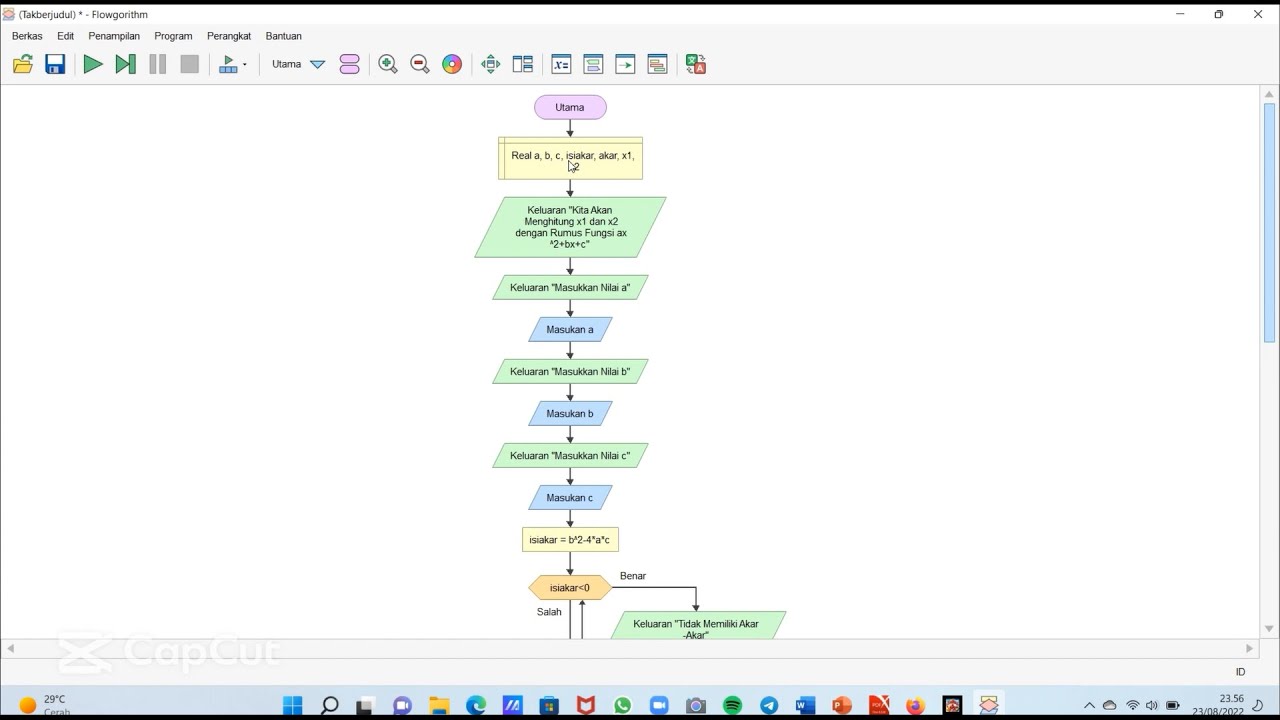
Task: Open the function manager pink shapes icon
Action: click(349, 64)
